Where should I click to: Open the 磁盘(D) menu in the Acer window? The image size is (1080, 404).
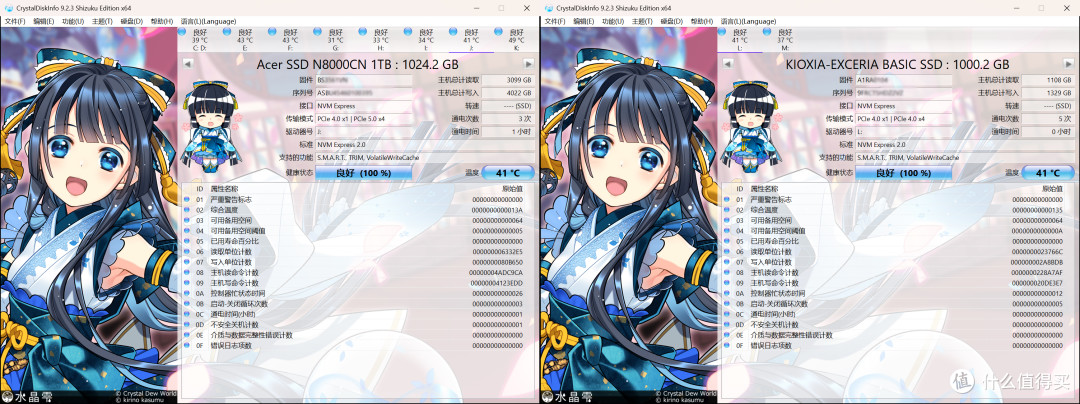tap(132, 21)
